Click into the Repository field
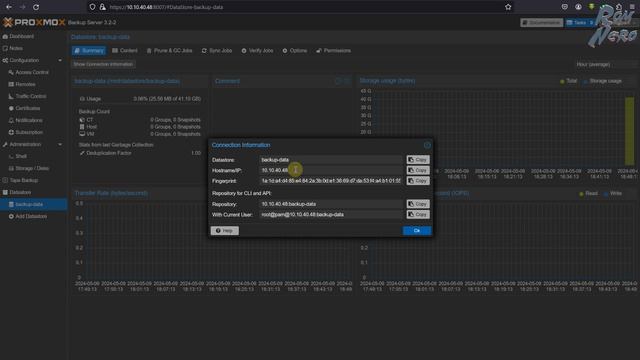 331,204
